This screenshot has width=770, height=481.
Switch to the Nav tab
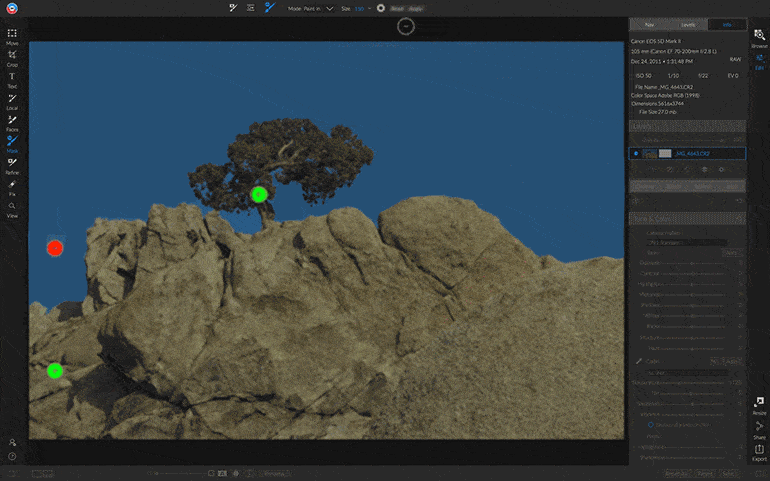[649, 25]
